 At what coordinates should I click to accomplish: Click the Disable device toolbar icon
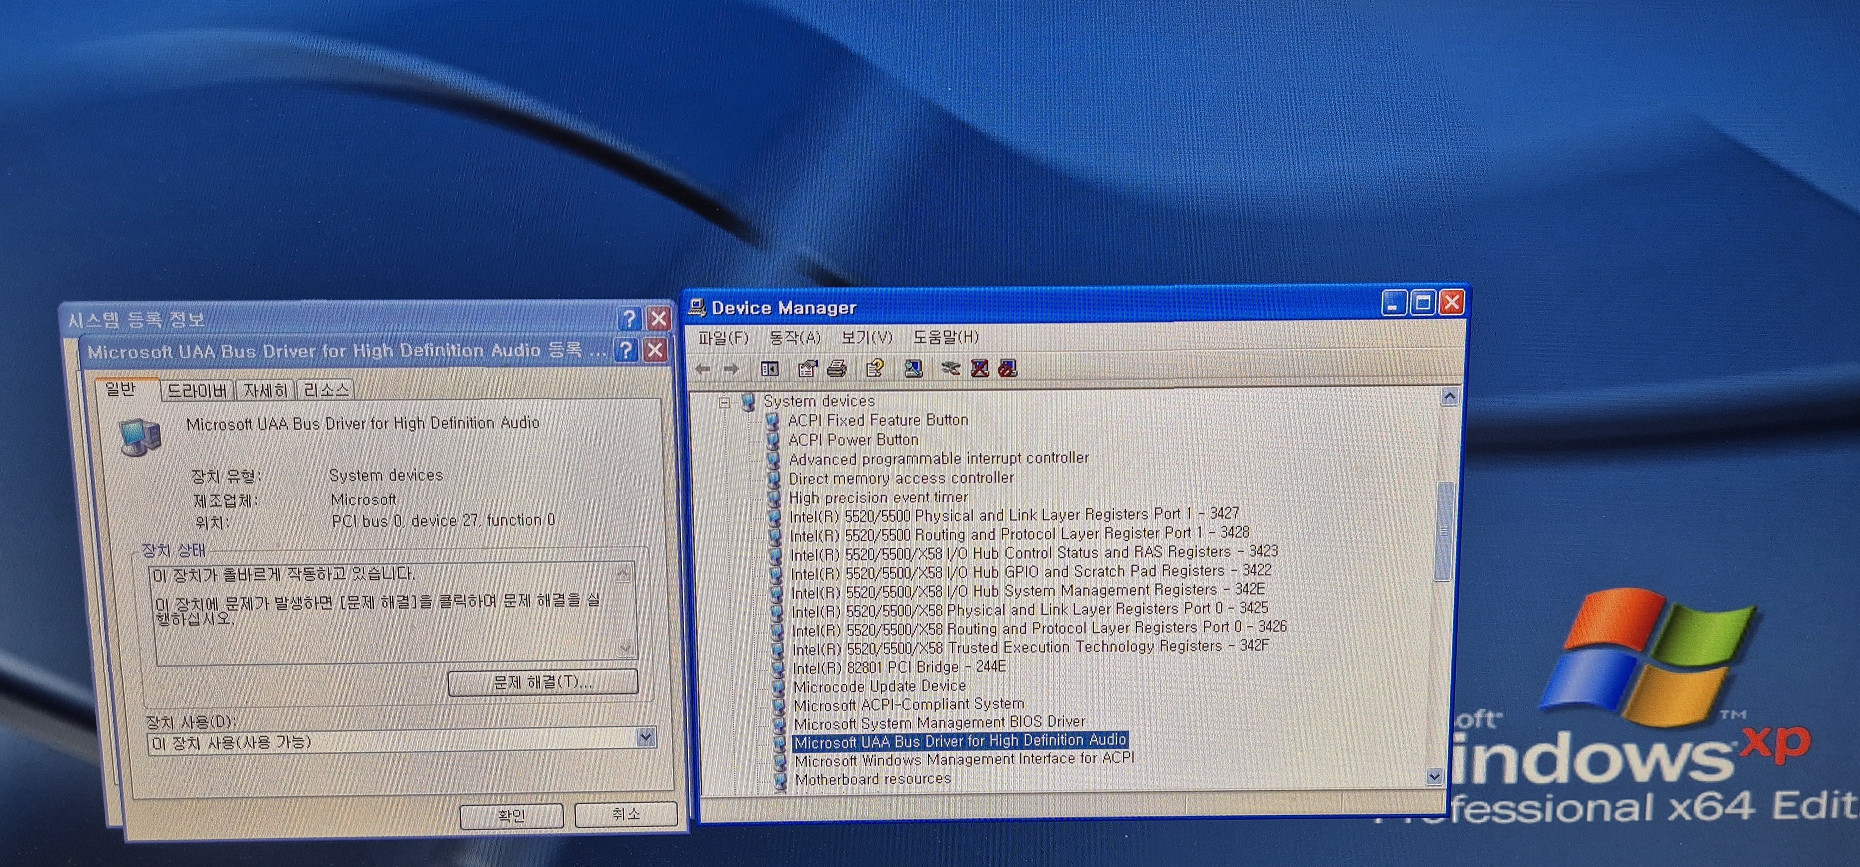pyautogui.click(x=1007, y=368)
